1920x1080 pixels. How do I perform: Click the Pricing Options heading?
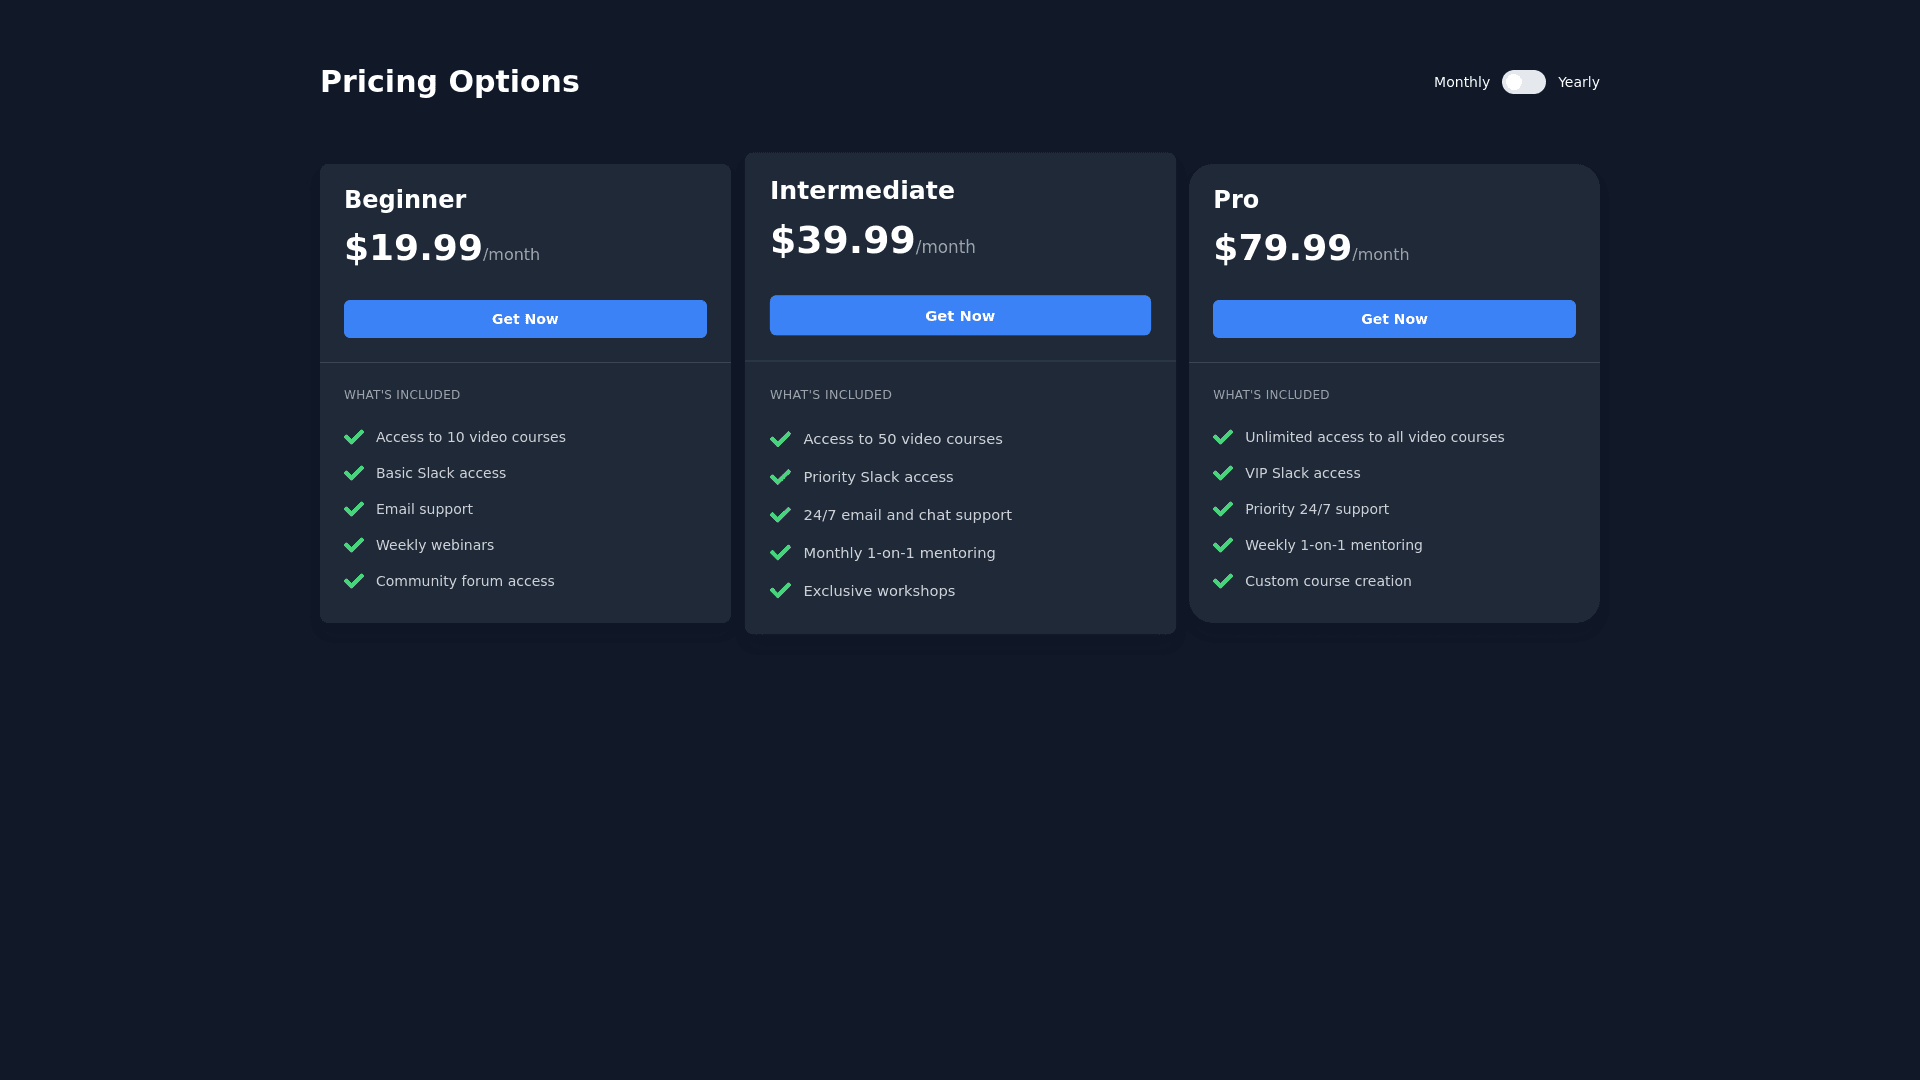449,81
